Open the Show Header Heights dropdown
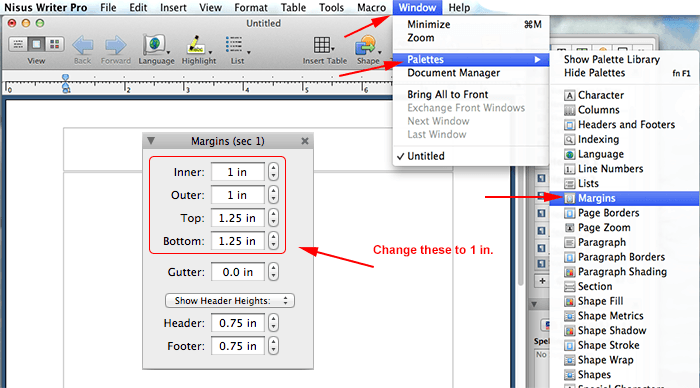 click(x=229, y=300)
